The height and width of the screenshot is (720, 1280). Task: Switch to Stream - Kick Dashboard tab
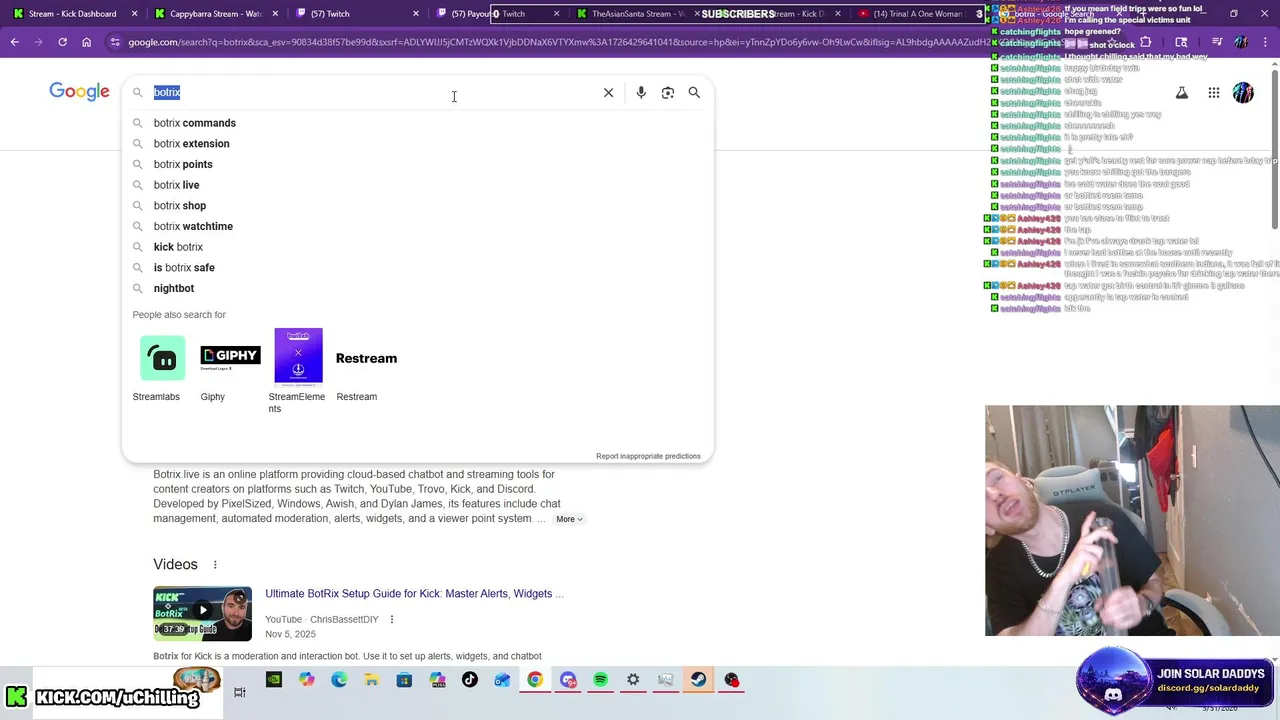(71, 14)
